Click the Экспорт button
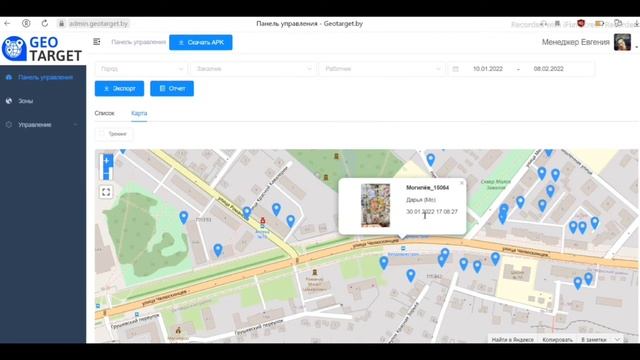Viewport: 640px width, 360px height. [119, 89]
